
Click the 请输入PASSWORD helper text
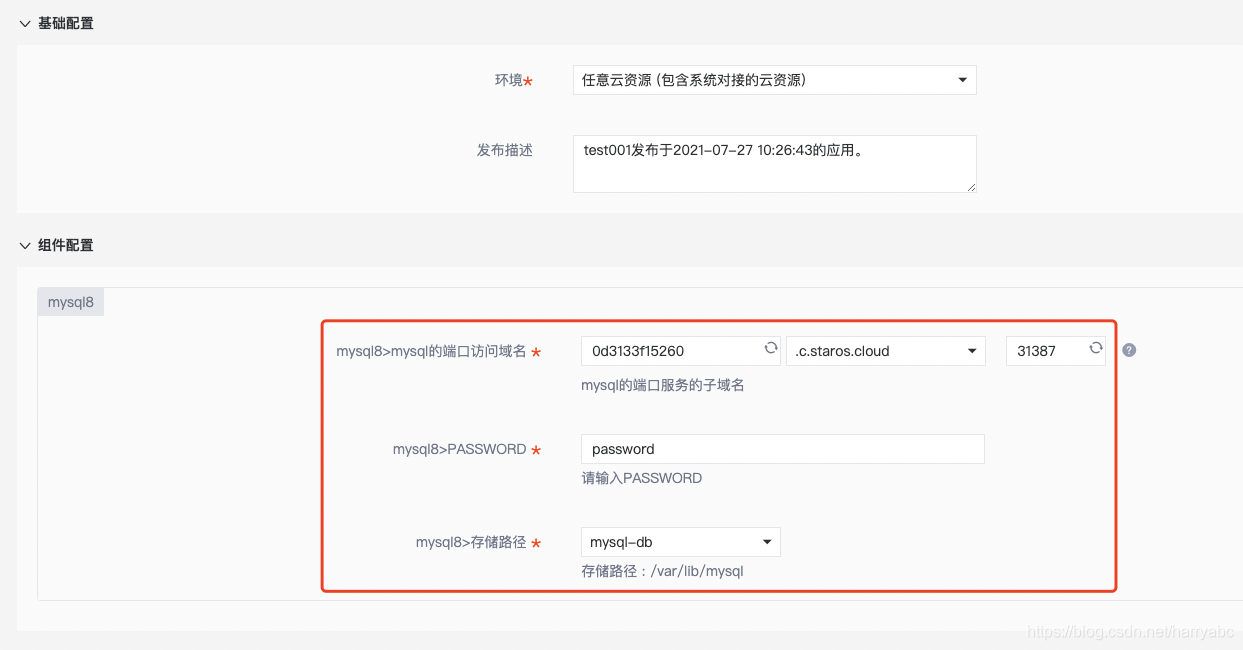coord(641,478)
